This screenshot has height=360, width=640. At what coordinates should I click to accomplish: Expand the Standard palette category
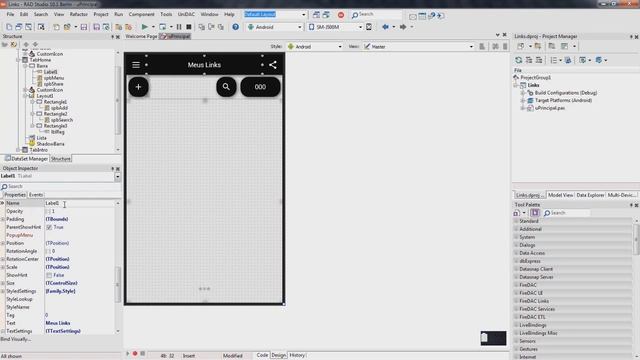516,221
